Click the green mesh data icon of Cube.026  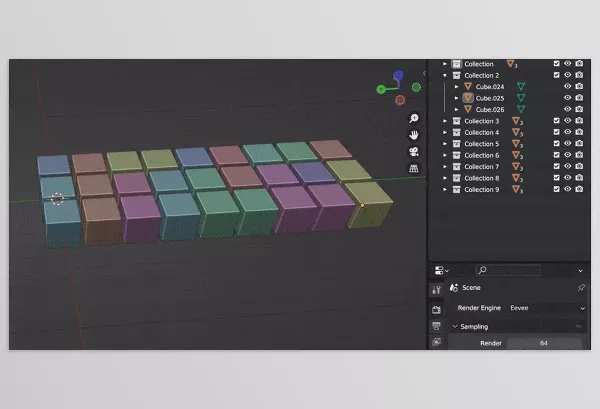521,109
